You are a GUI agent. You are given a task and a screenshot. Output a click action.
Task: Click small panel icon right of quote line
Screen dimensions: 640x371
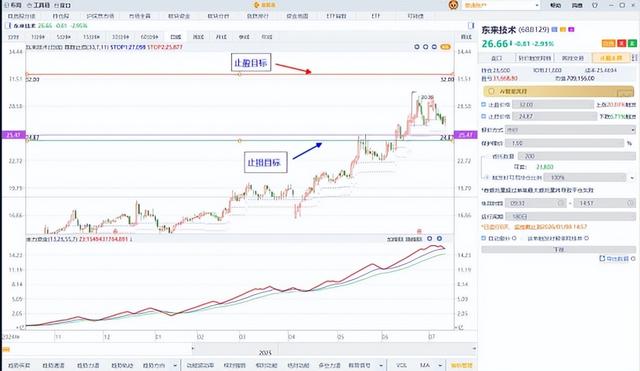point(471,26)
